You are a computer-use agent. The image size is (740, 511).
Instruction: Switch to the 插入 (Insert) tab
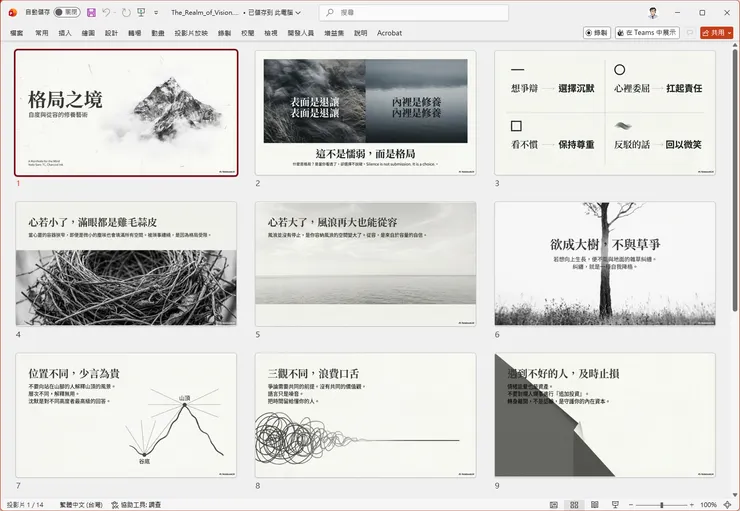pos(65,33)
